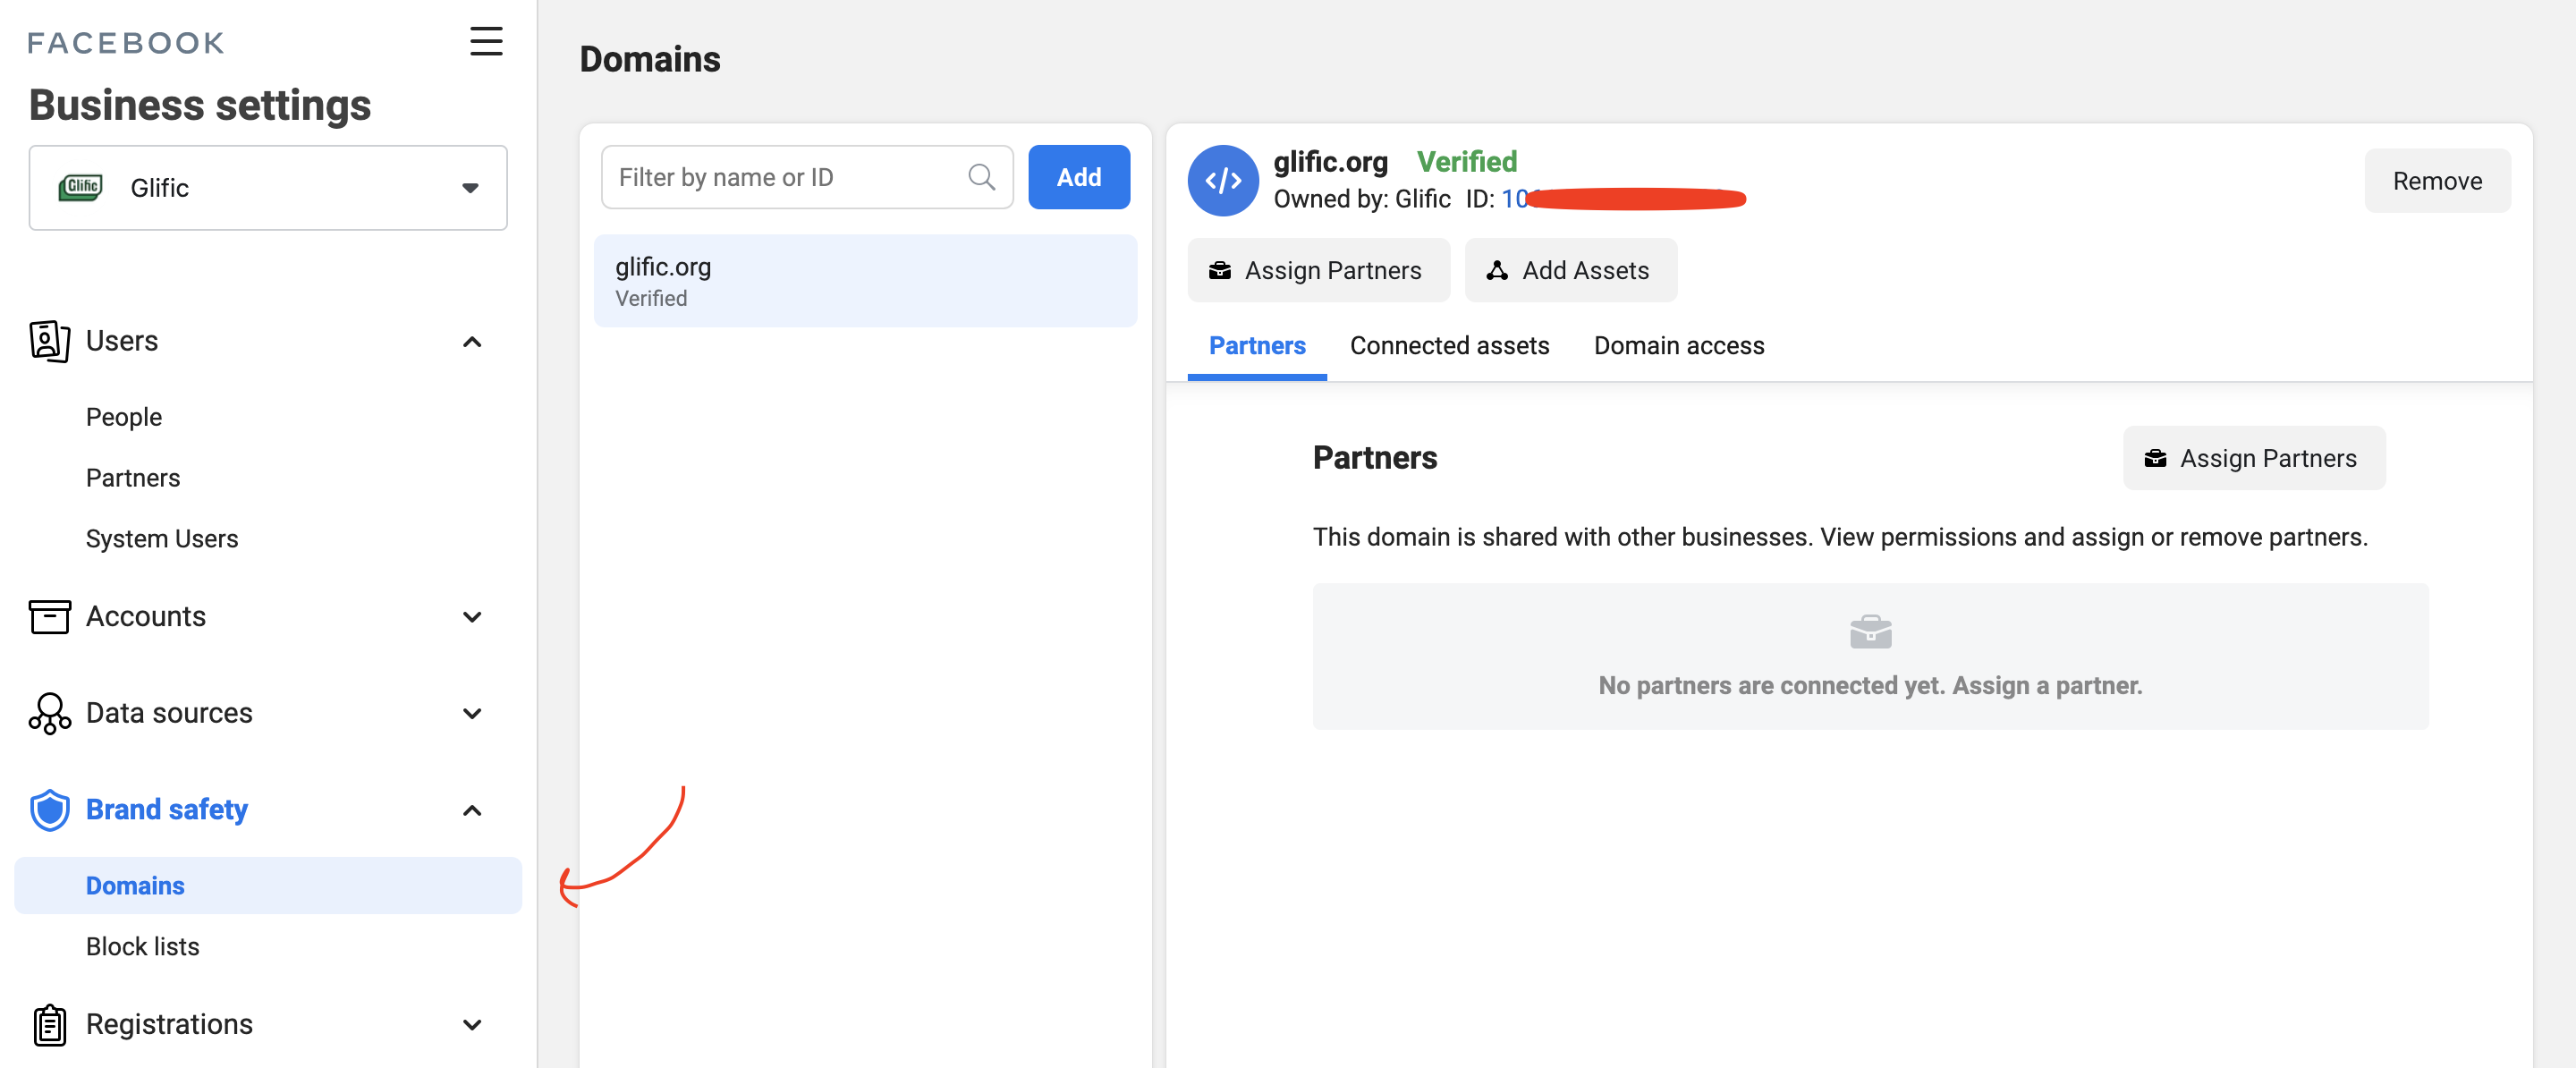Viewport: 2576px width, 1068px height.
Task: Click the Brand safety shield icon
Action: (x=49, y=809)
